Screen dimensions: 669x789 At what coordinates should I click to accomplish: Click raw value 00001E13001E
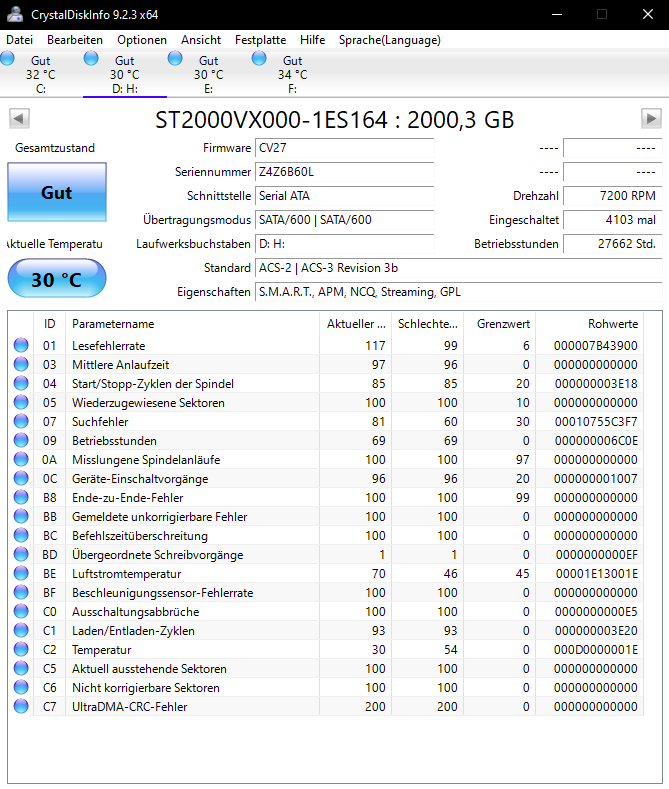click(597, 574)
